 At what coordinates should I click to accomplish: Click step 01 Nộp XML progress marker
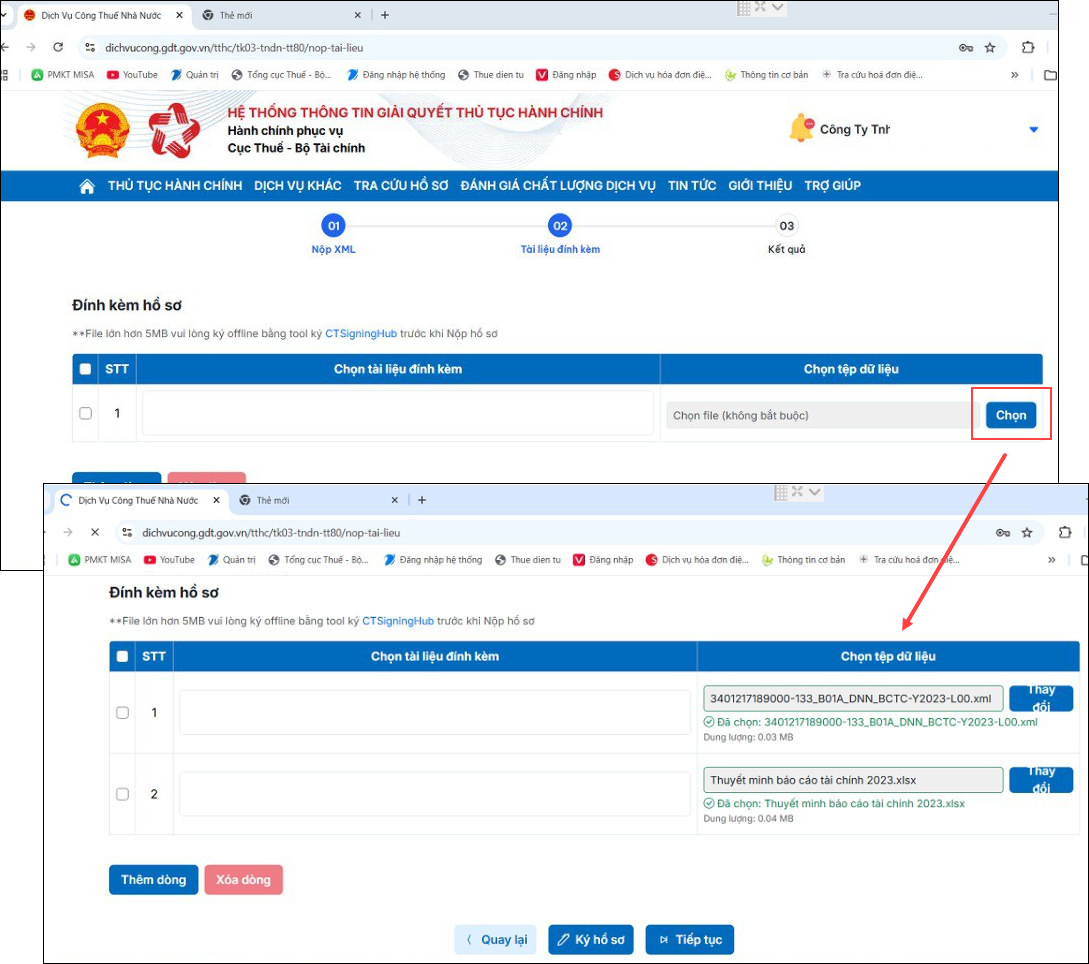coord(334,226)
